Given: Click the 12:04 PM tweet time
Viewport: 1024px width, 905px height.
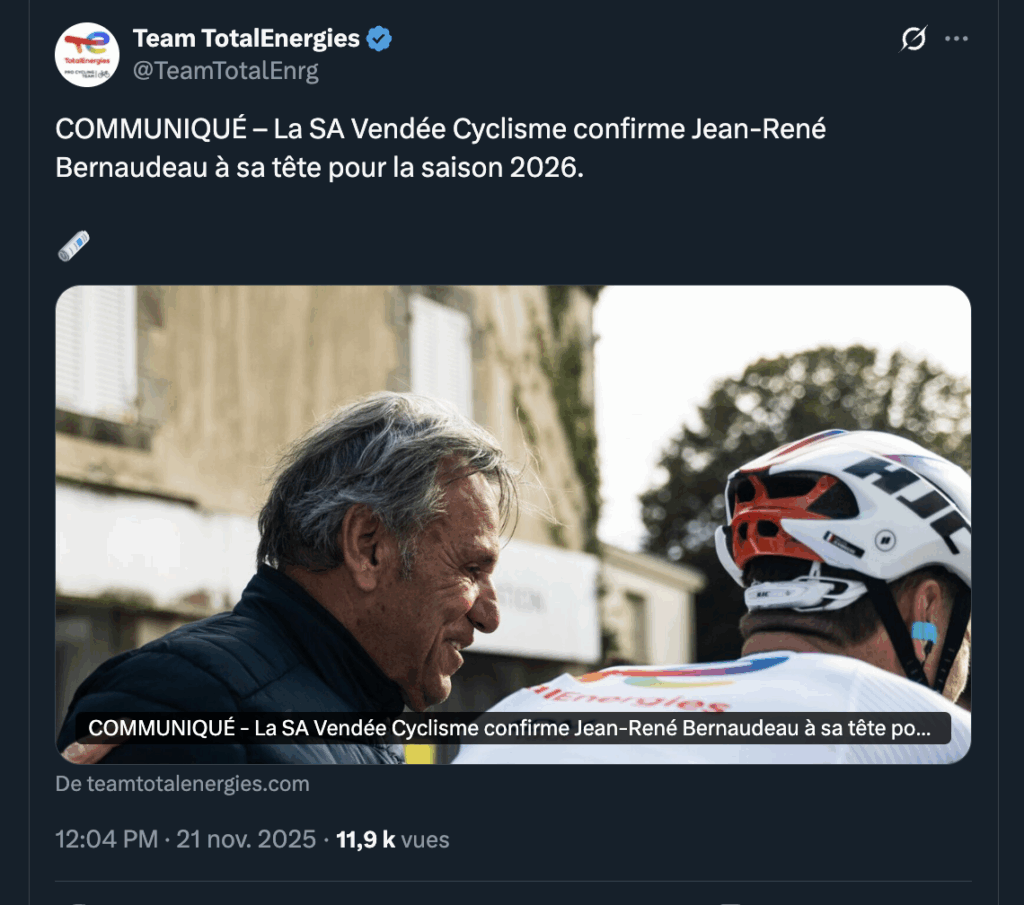Looking at the screenshot, I should pos(106,839).
